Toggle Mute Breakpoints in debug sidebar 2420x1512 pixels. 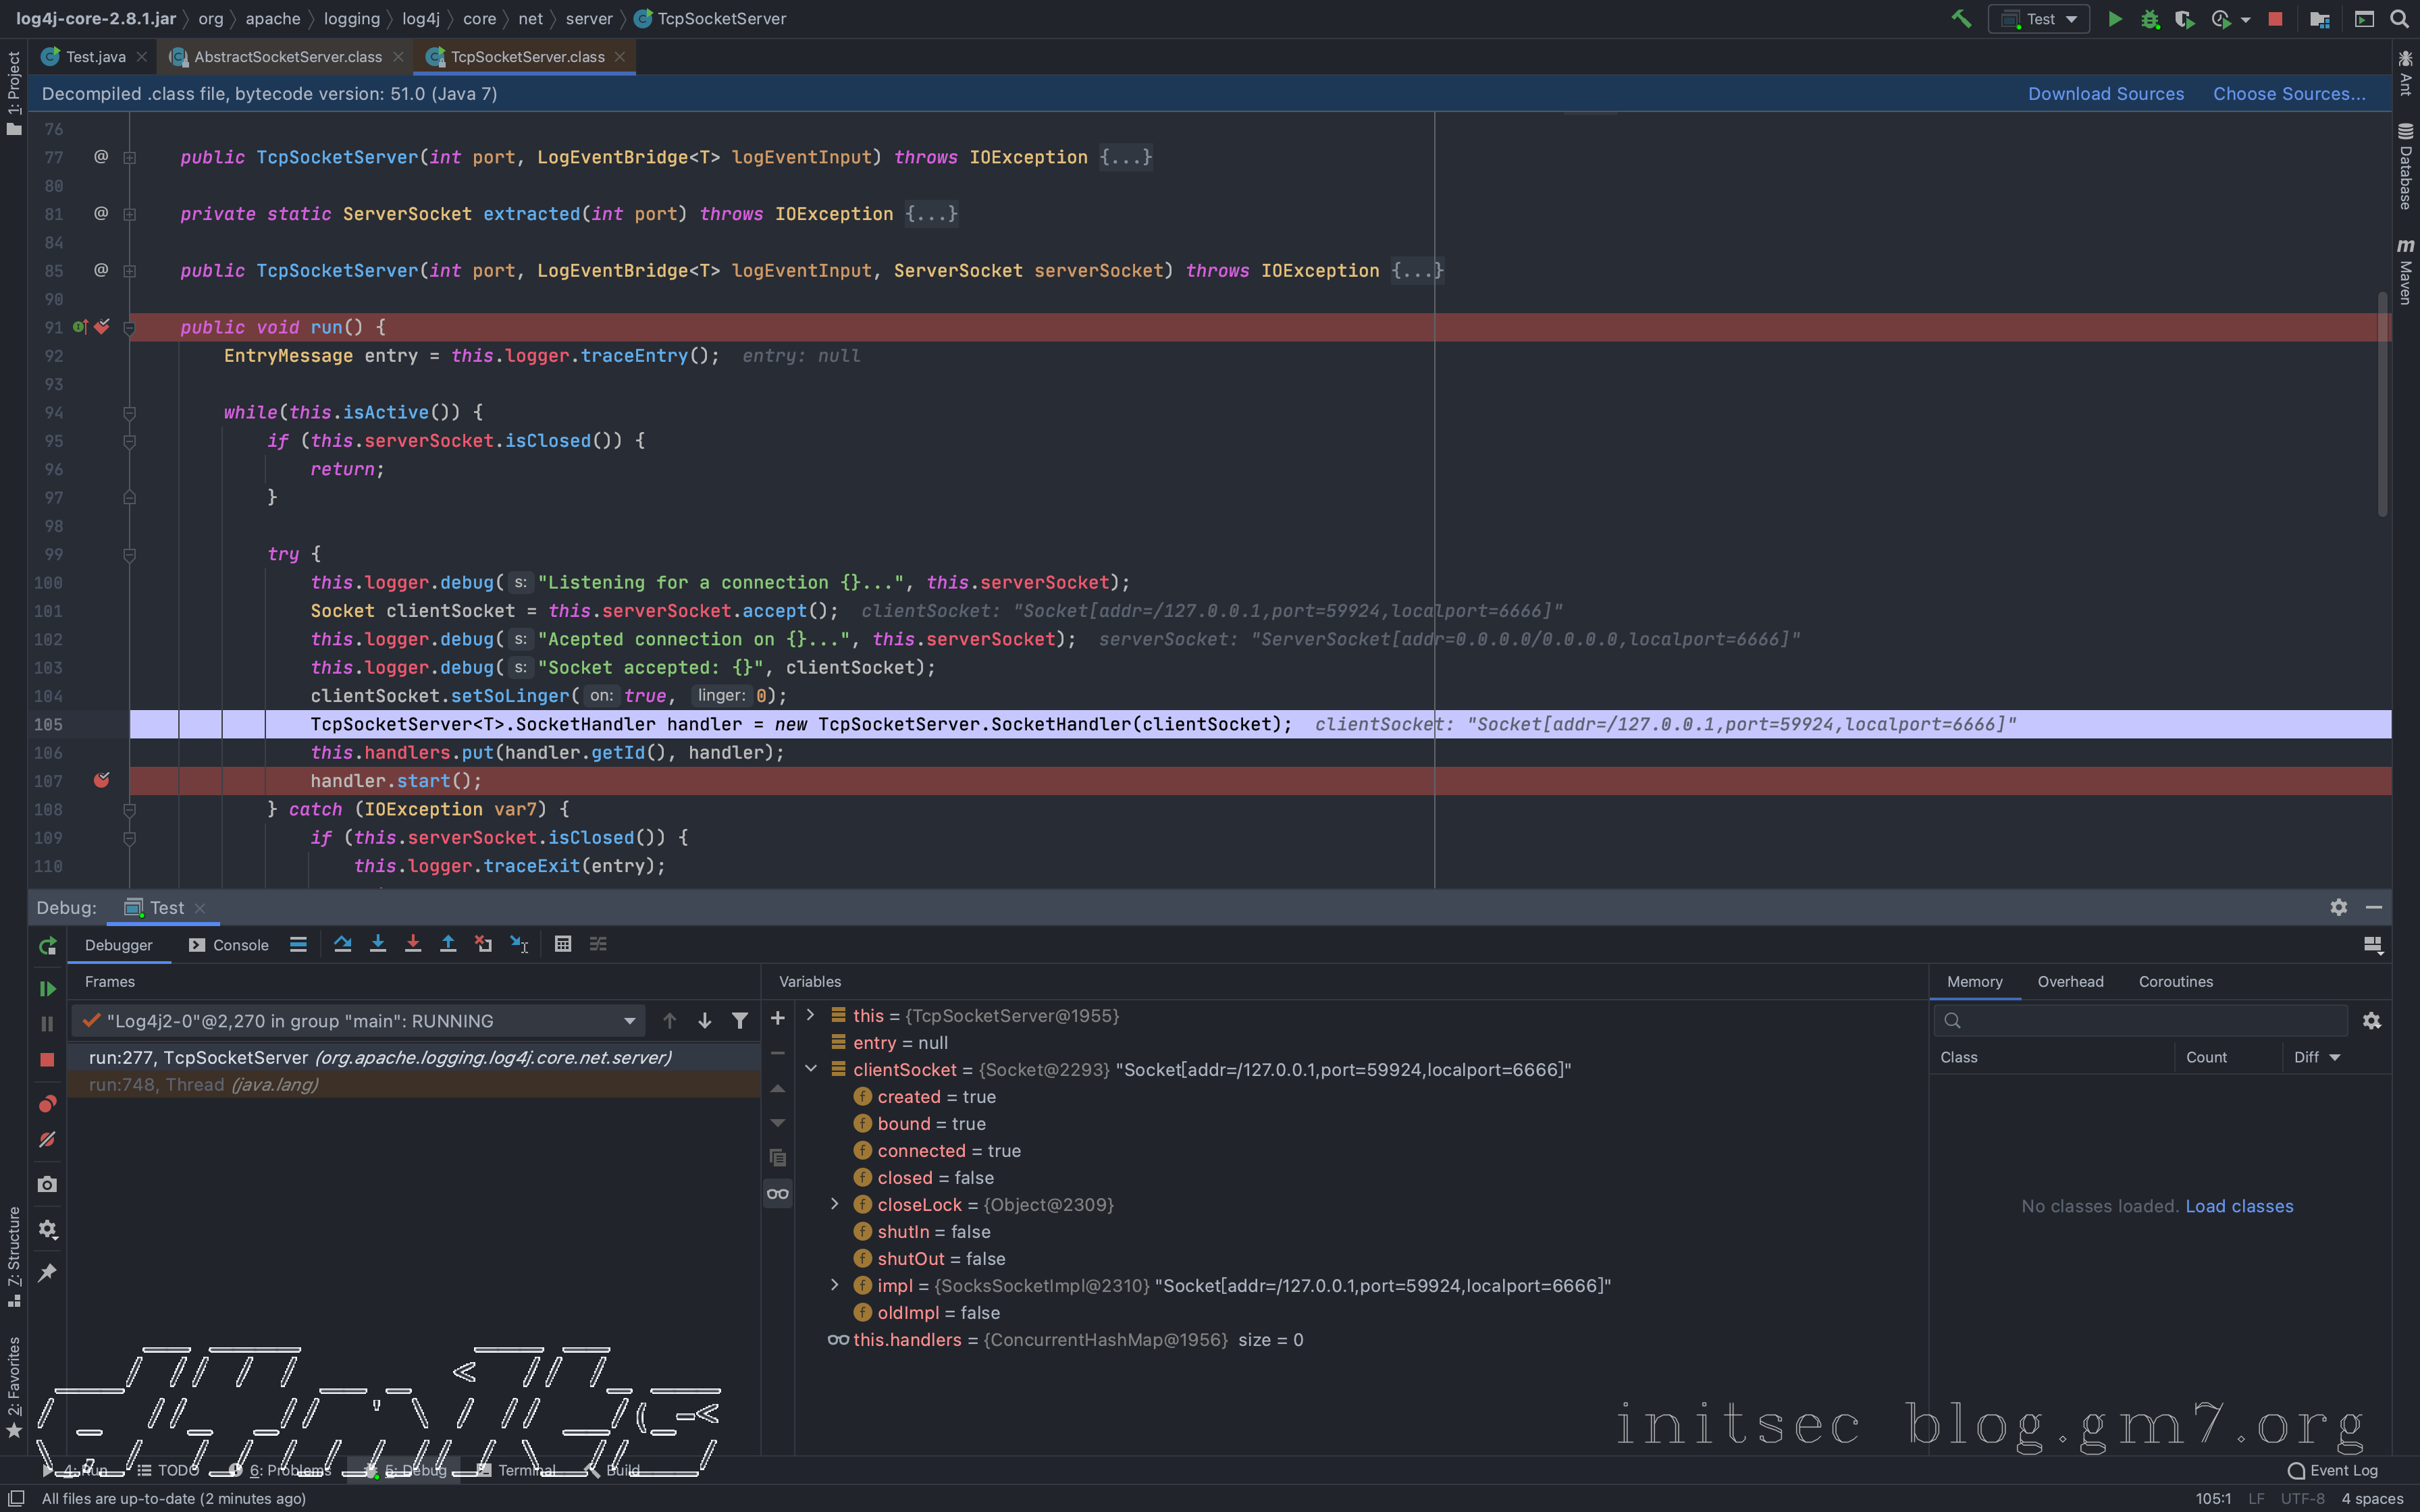(x=47, y=1140)
